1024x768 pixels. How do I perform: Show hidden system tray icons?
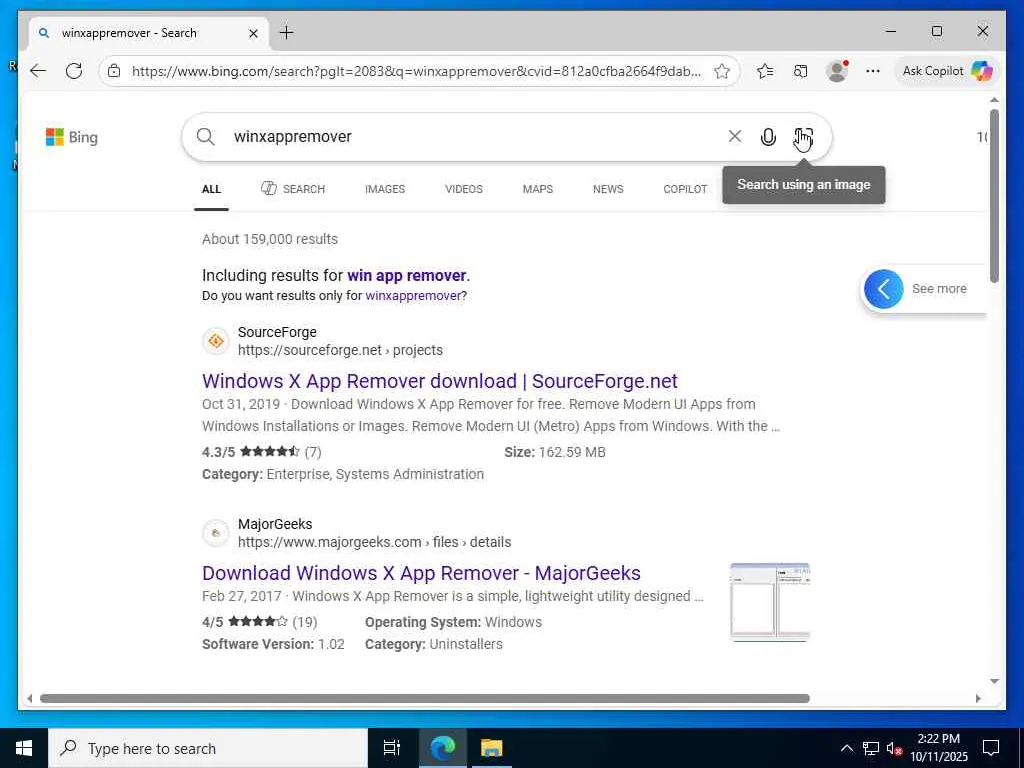click(x=846, y=748)
